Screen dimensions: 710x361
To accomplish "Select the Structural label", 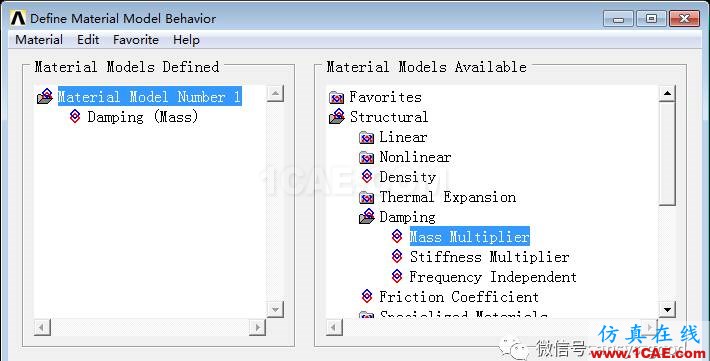I will click(389, 117).
